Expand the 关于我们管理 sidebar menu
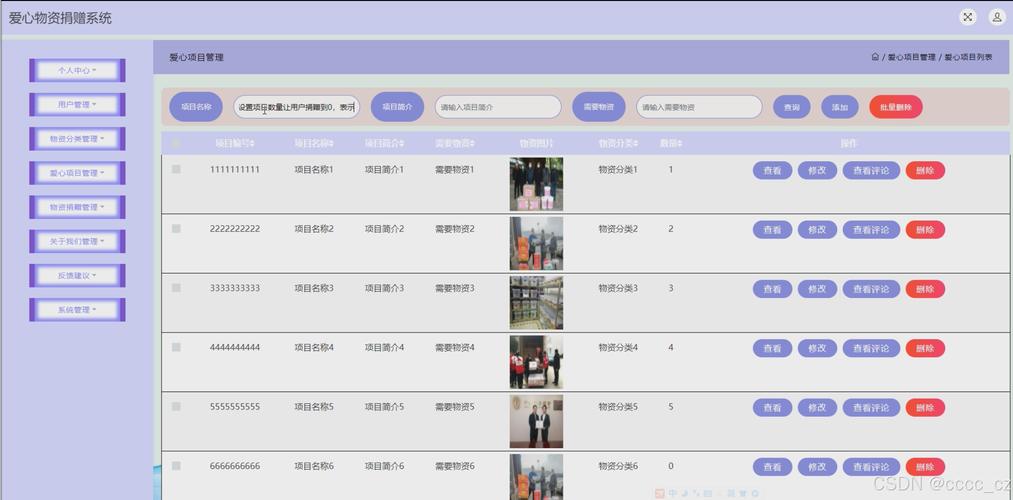 point(77,242)
